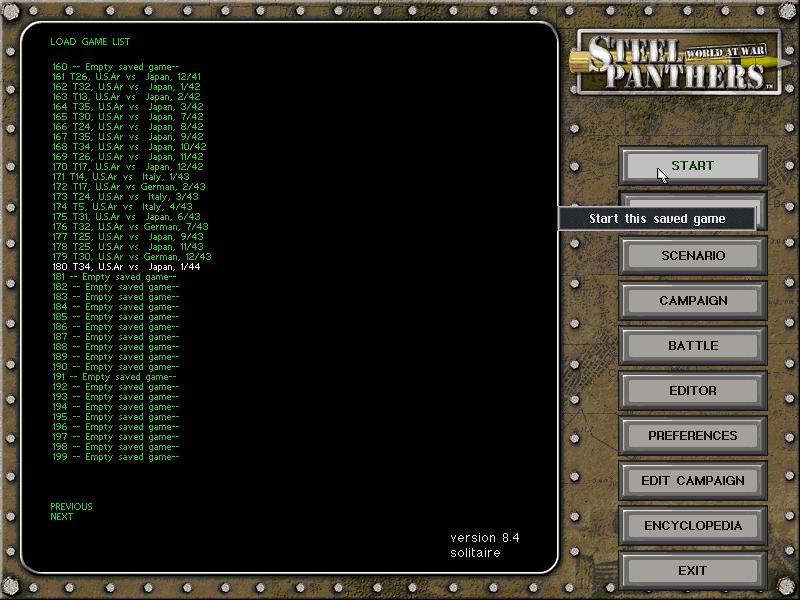This screenshot has width=800, height=600.
Task: Select empty saved game slot 160
Action: pyautogui.click(x=116, y=67)
